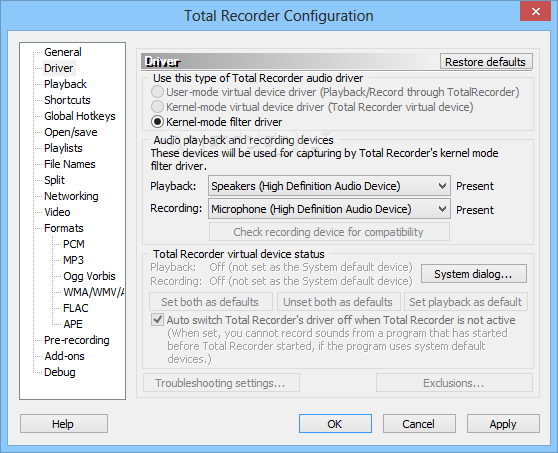The height and width of the screenshot is (453, 558).
Task: Select Add-ons in the tree
Action: [x=64, y=357]
